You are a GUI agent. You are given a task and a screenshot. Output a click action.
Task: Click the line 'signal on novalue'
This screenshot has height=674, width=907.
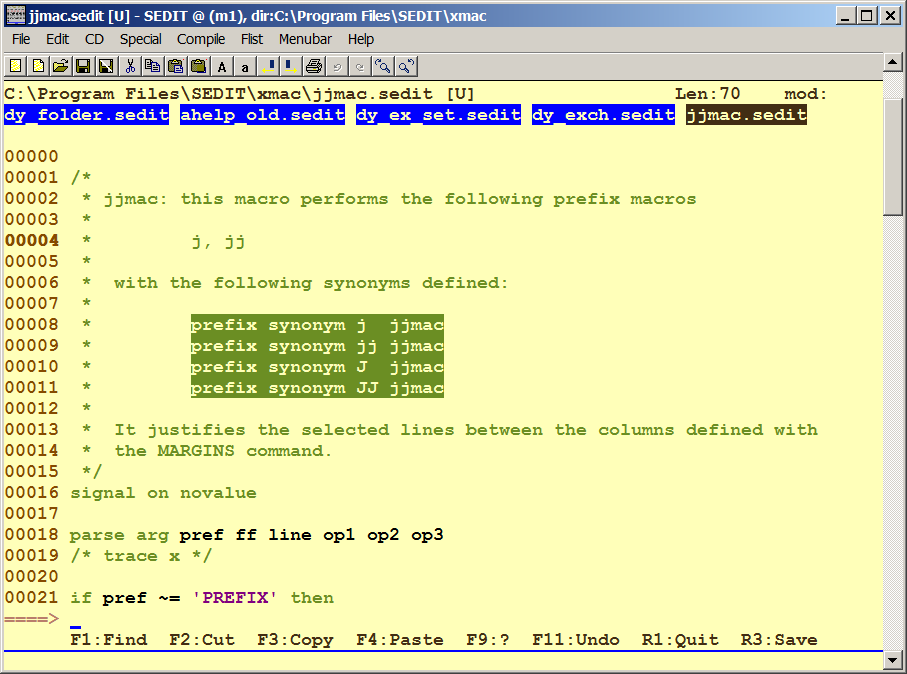coord(163,493)
